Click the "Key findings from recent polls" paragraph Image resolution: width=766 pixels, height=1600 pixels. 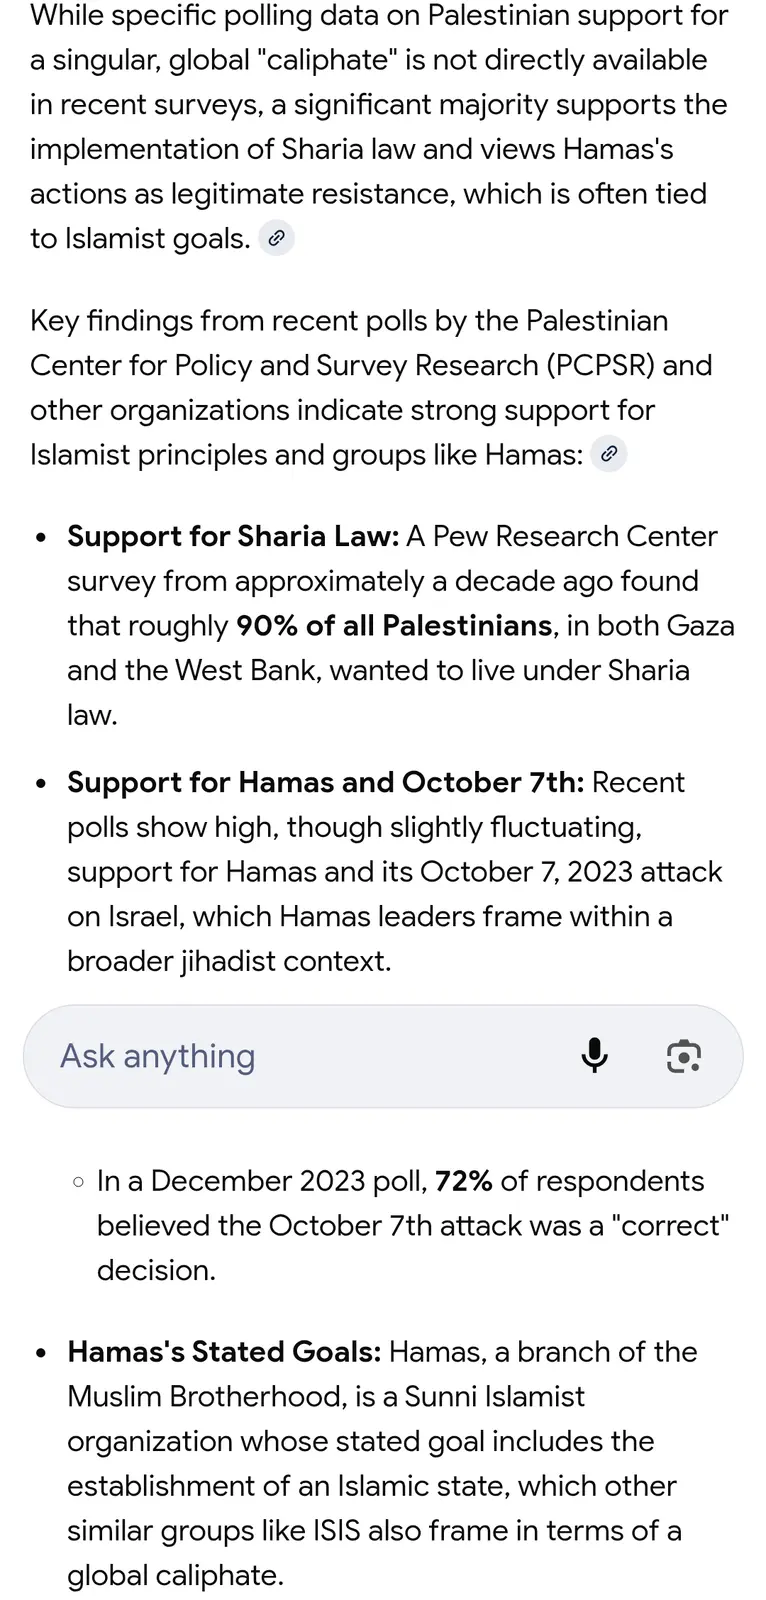(x=370, y=388)
